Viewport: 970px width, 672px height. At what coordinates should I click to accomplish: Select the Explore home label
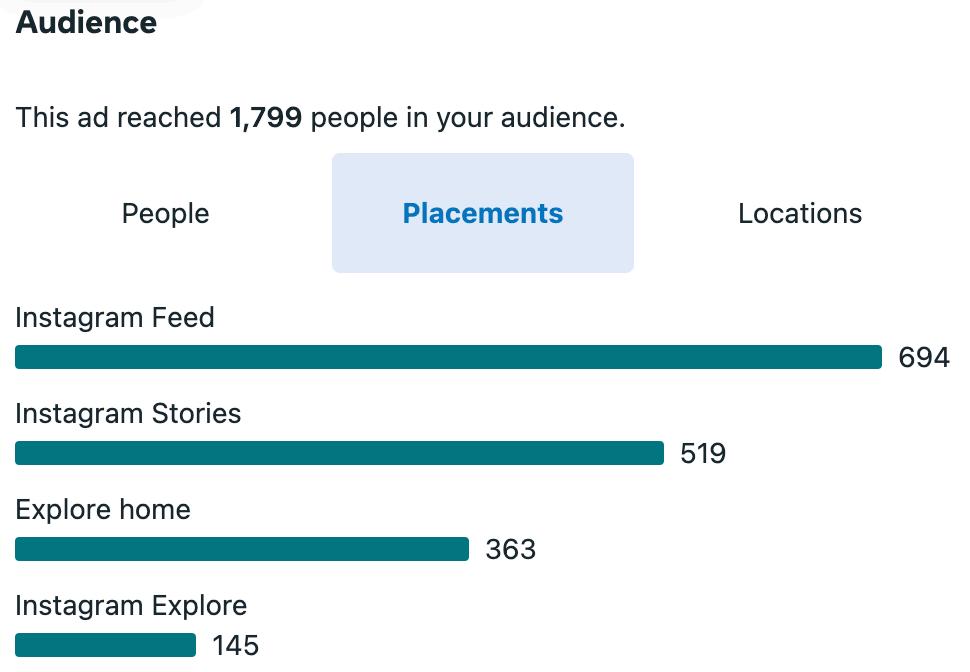click(x=103, y=510)
